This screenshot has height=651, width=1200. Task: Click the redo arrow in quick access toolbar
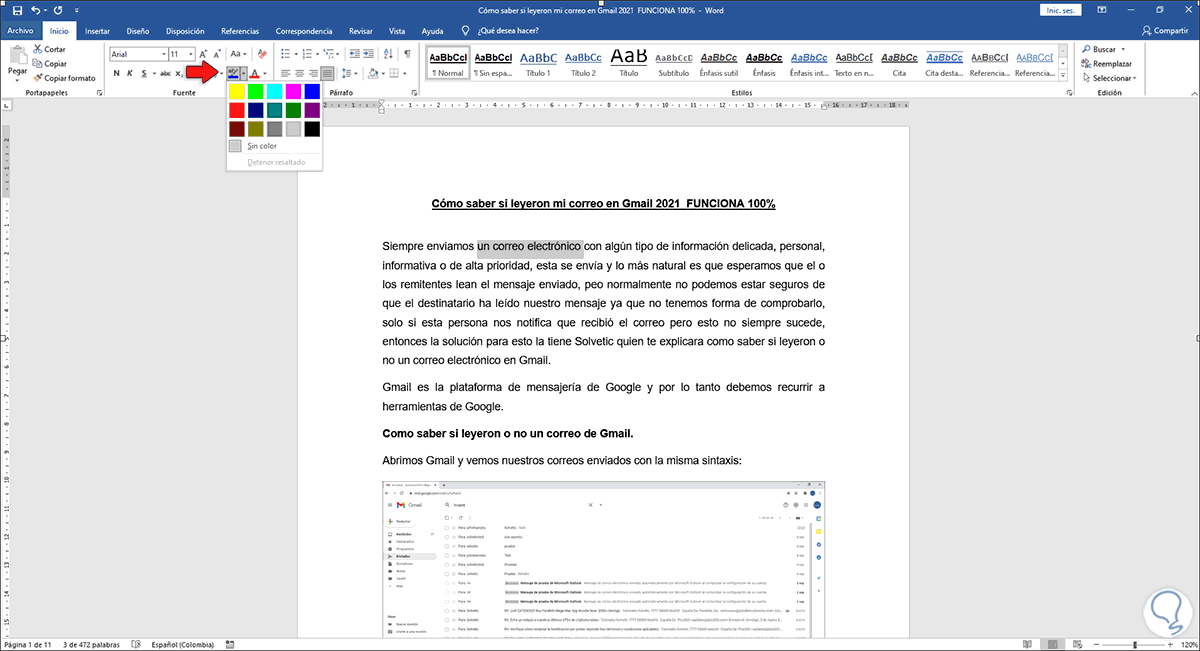(x=60, y=10)
